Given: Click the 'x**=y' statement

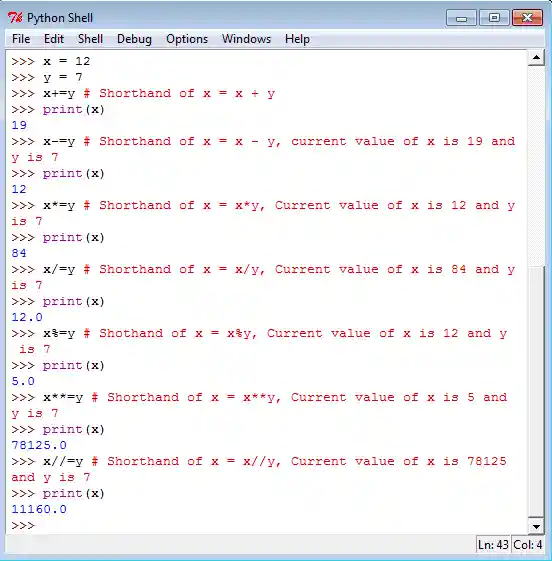Looking at the screenshot, I should (63, 397).
